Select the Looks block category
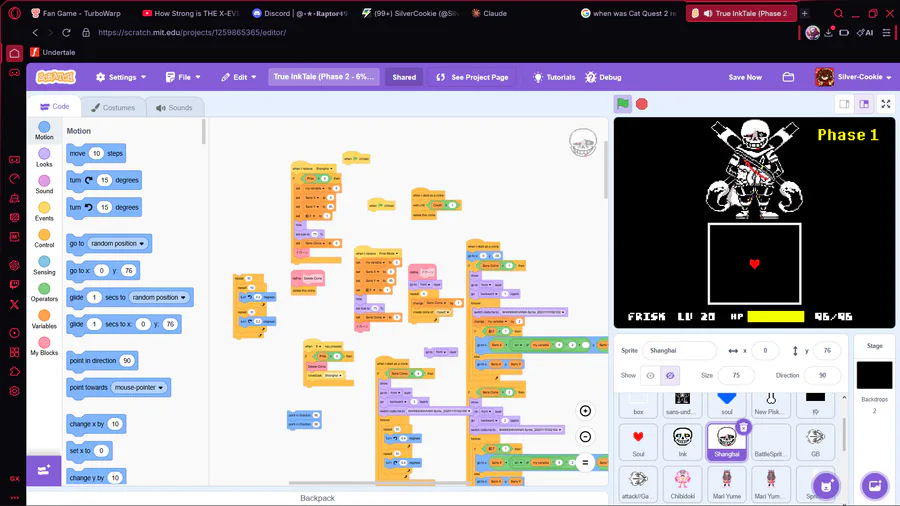This screenshot has height=506, width=900. [x=44, y=157]
